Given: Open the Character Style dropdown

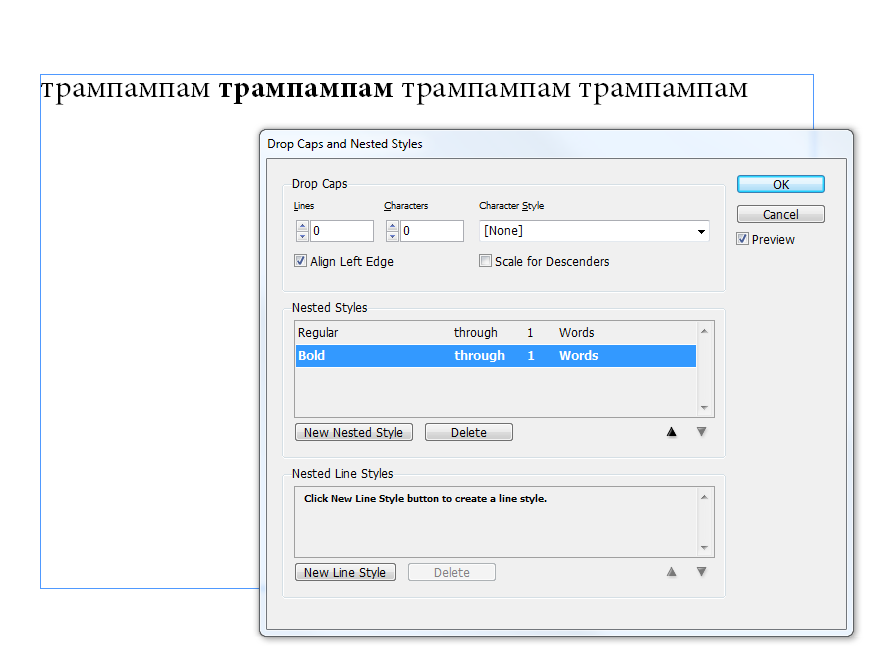Looking at the screenshot, I should 594,231.
